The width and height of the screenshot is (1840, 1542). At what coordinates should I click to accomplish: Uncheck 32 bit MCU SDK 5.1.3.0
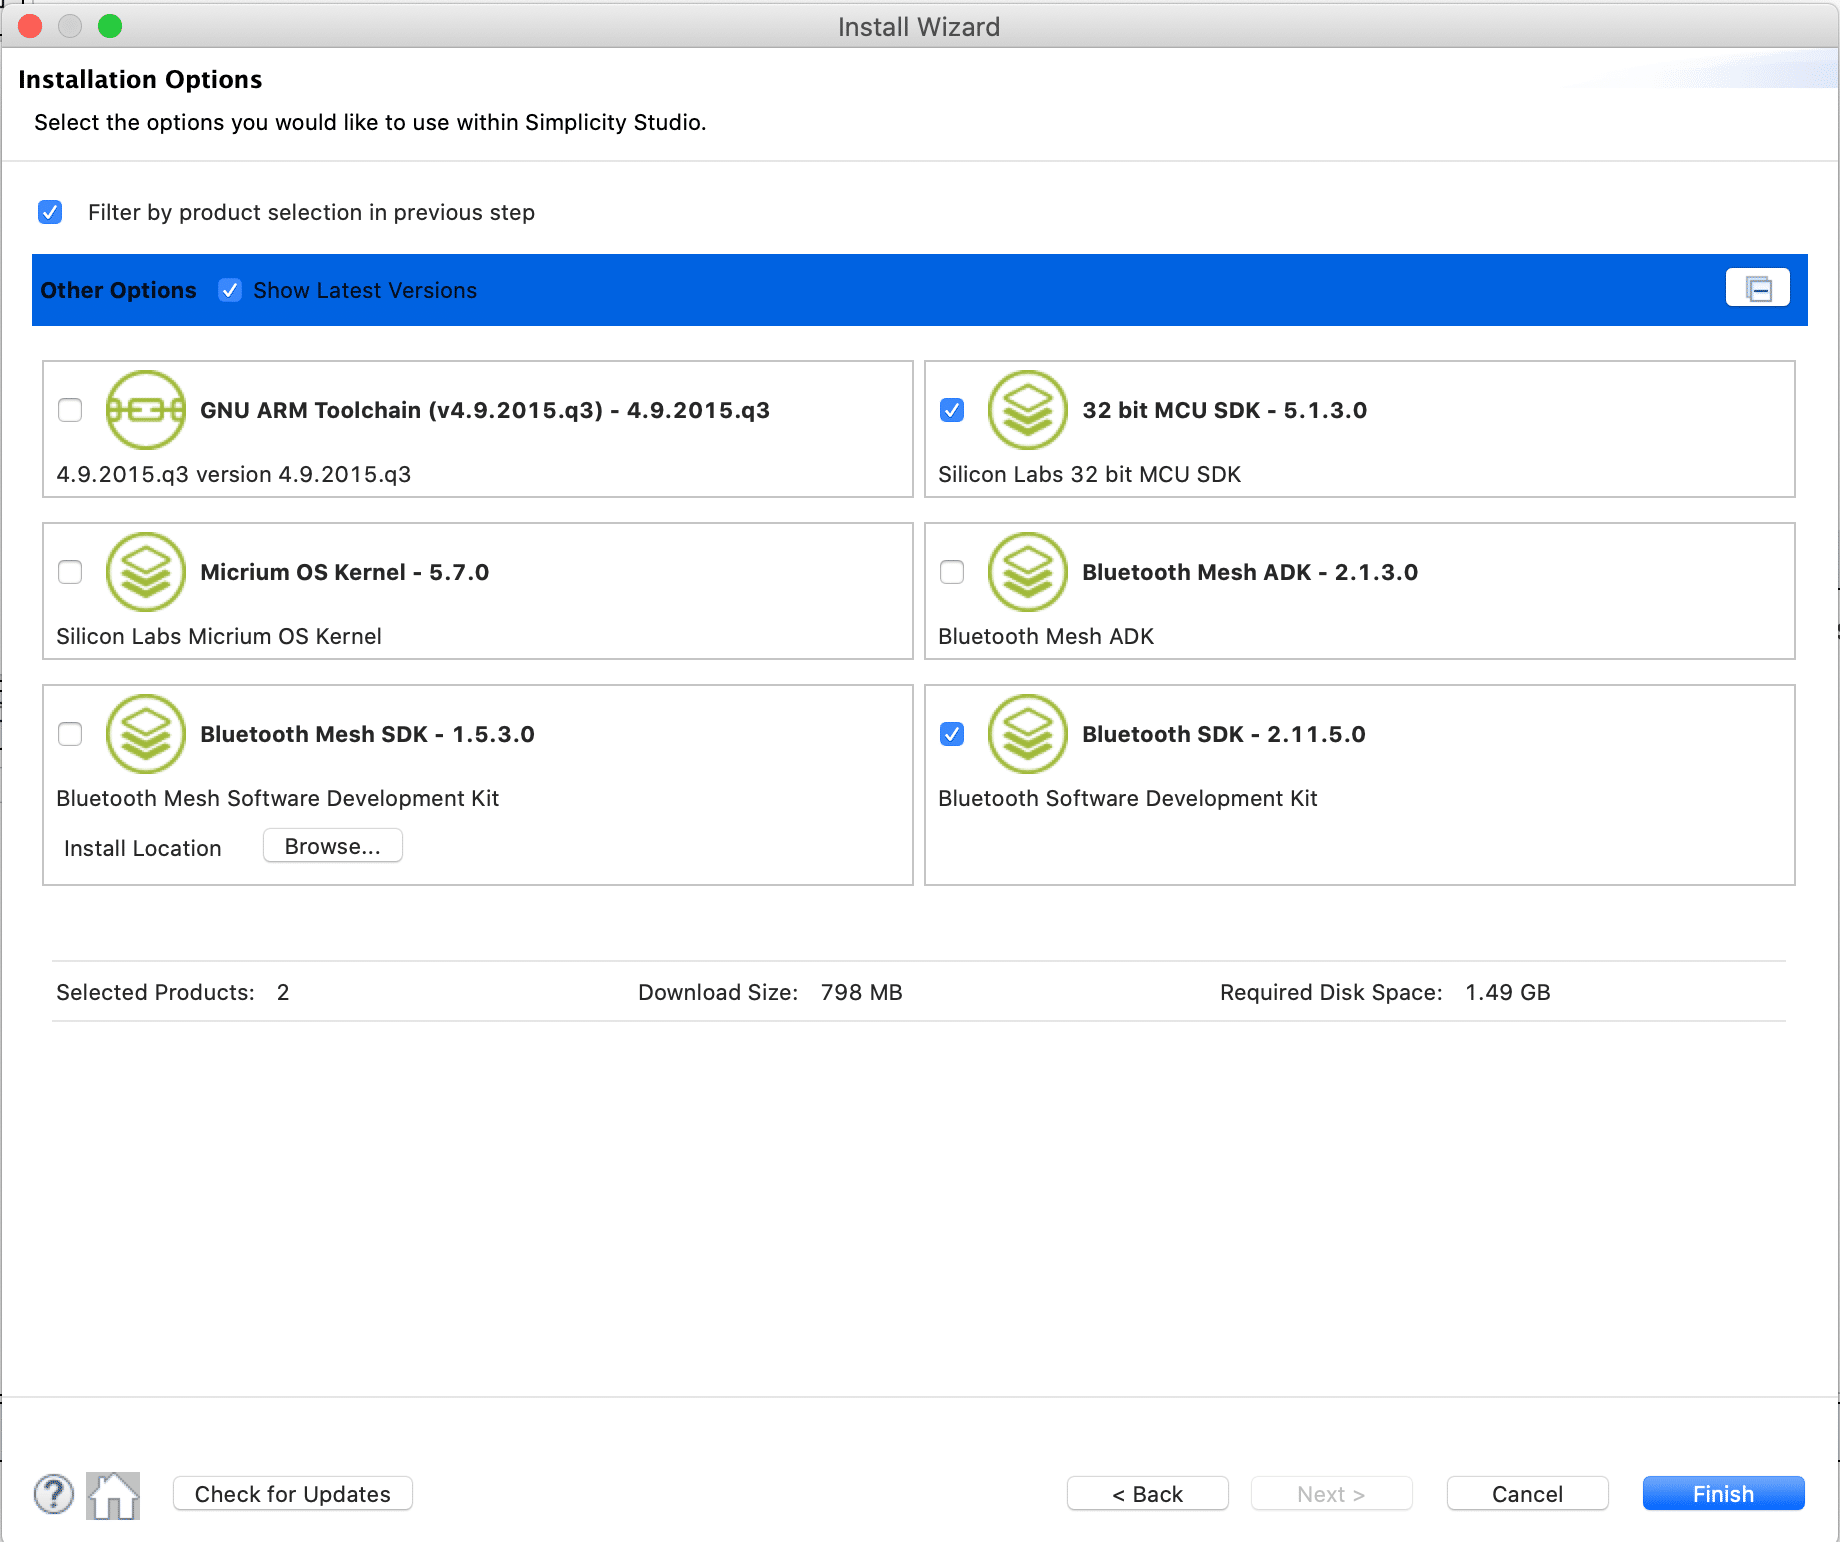pos(951,410)
